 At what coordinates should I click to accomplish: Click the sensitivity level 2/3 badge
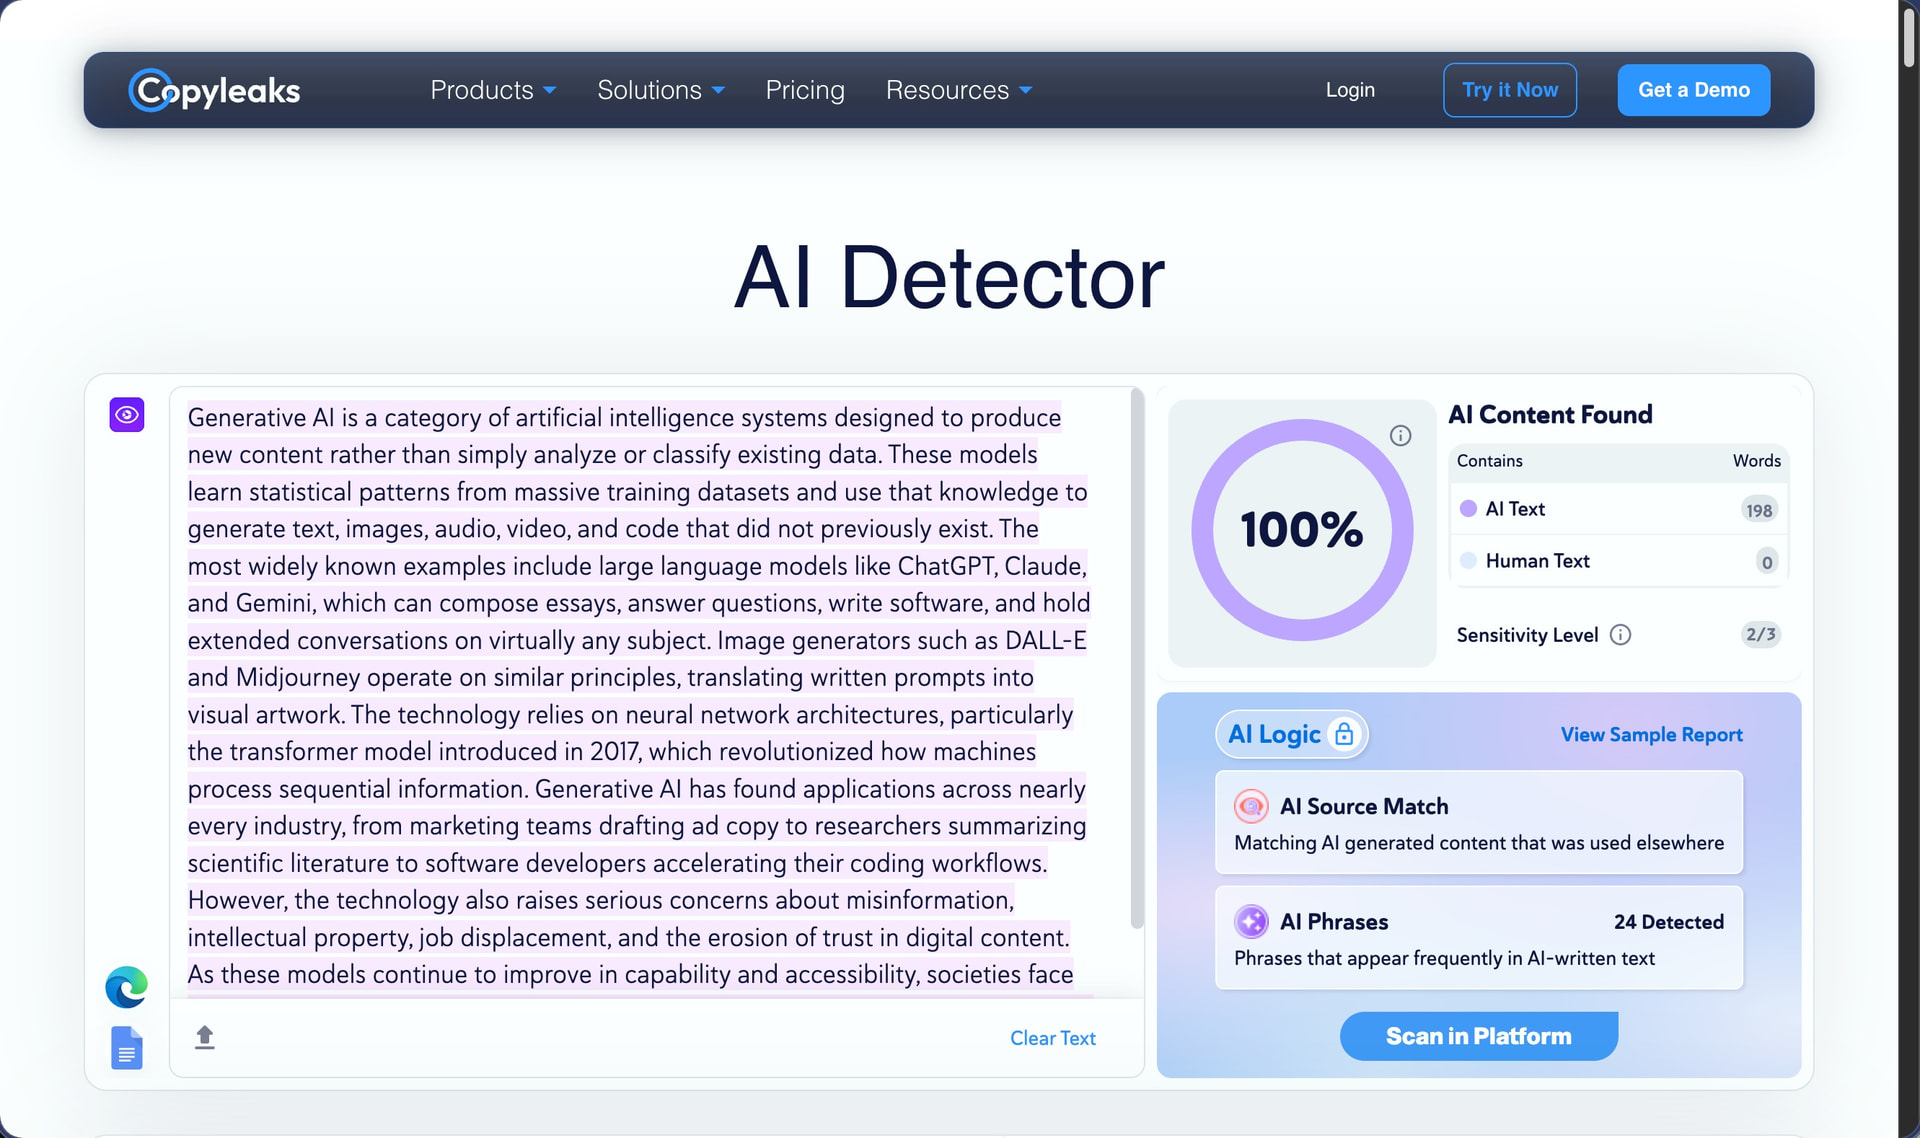1760,634
